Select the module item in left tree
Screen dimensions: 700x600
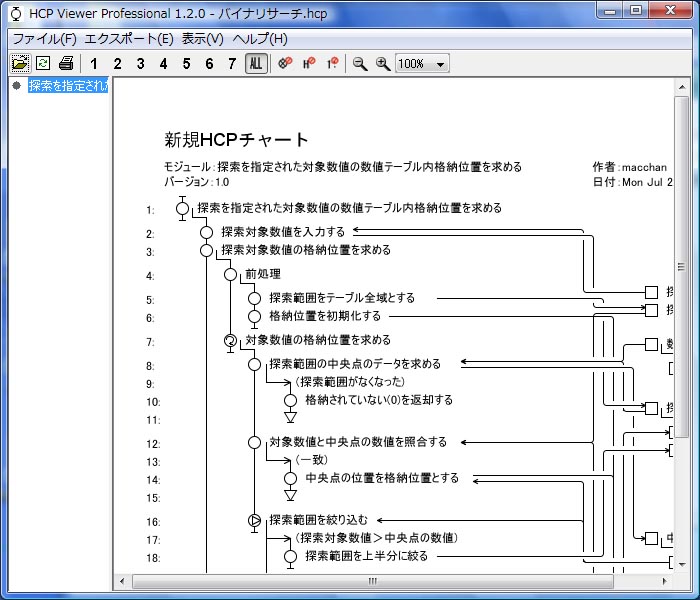pyautogui.click(x=67, y=86)
